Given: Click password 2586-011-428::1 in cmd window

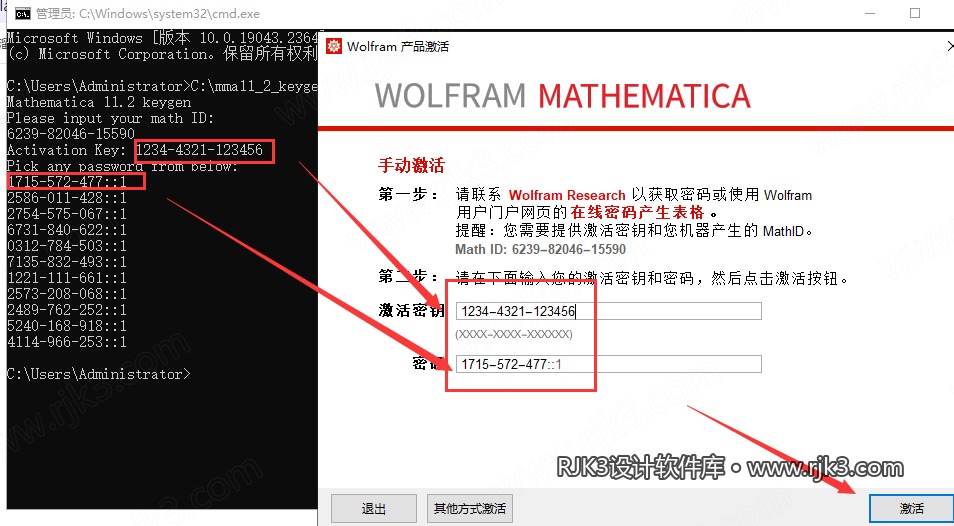Looking at the screenshot, I should (67, 198).
